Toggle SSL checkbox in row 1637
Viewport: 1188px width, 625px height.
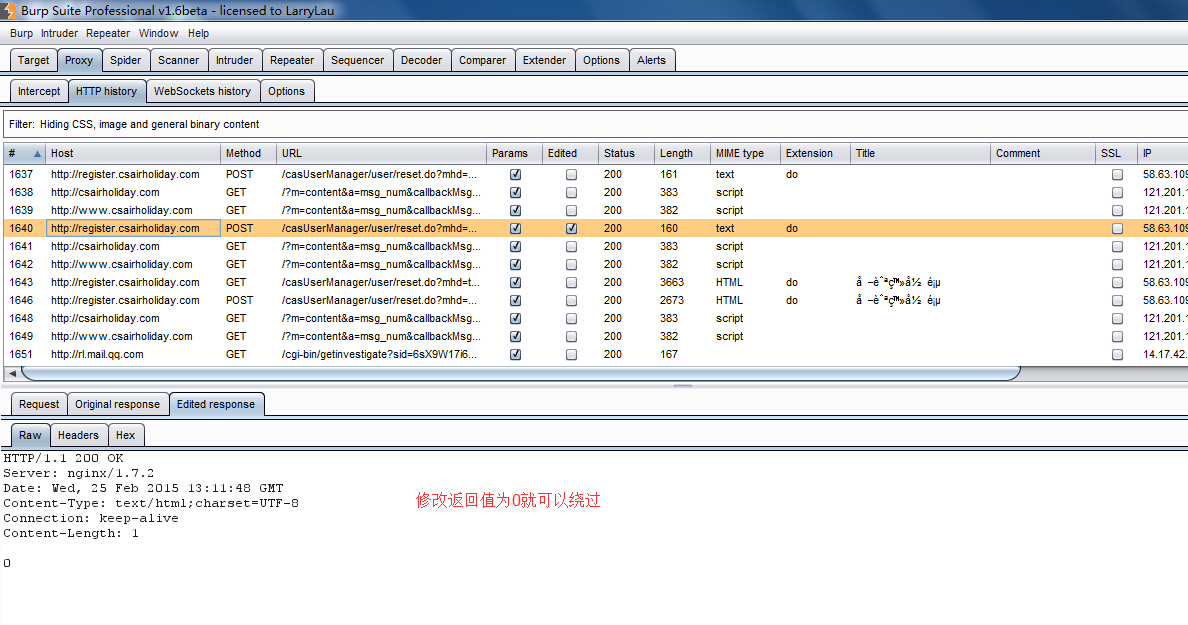1117,174
